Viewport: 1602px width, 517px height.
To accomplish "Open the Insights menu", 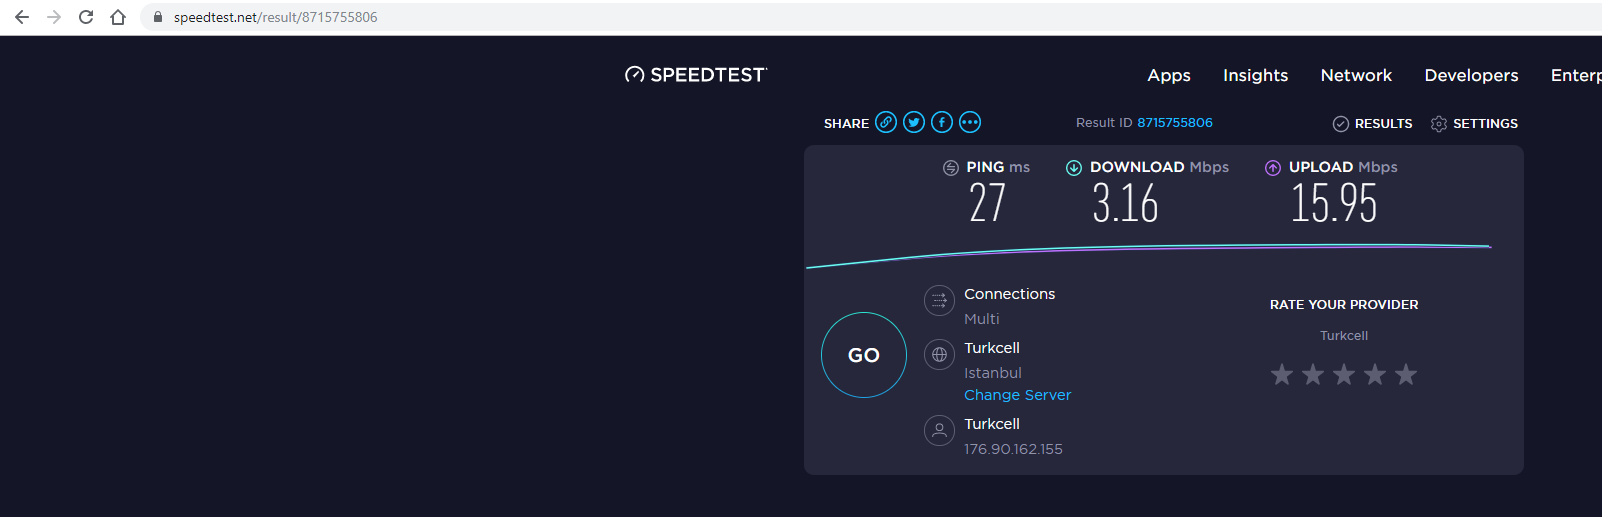I will (1255, 75).
